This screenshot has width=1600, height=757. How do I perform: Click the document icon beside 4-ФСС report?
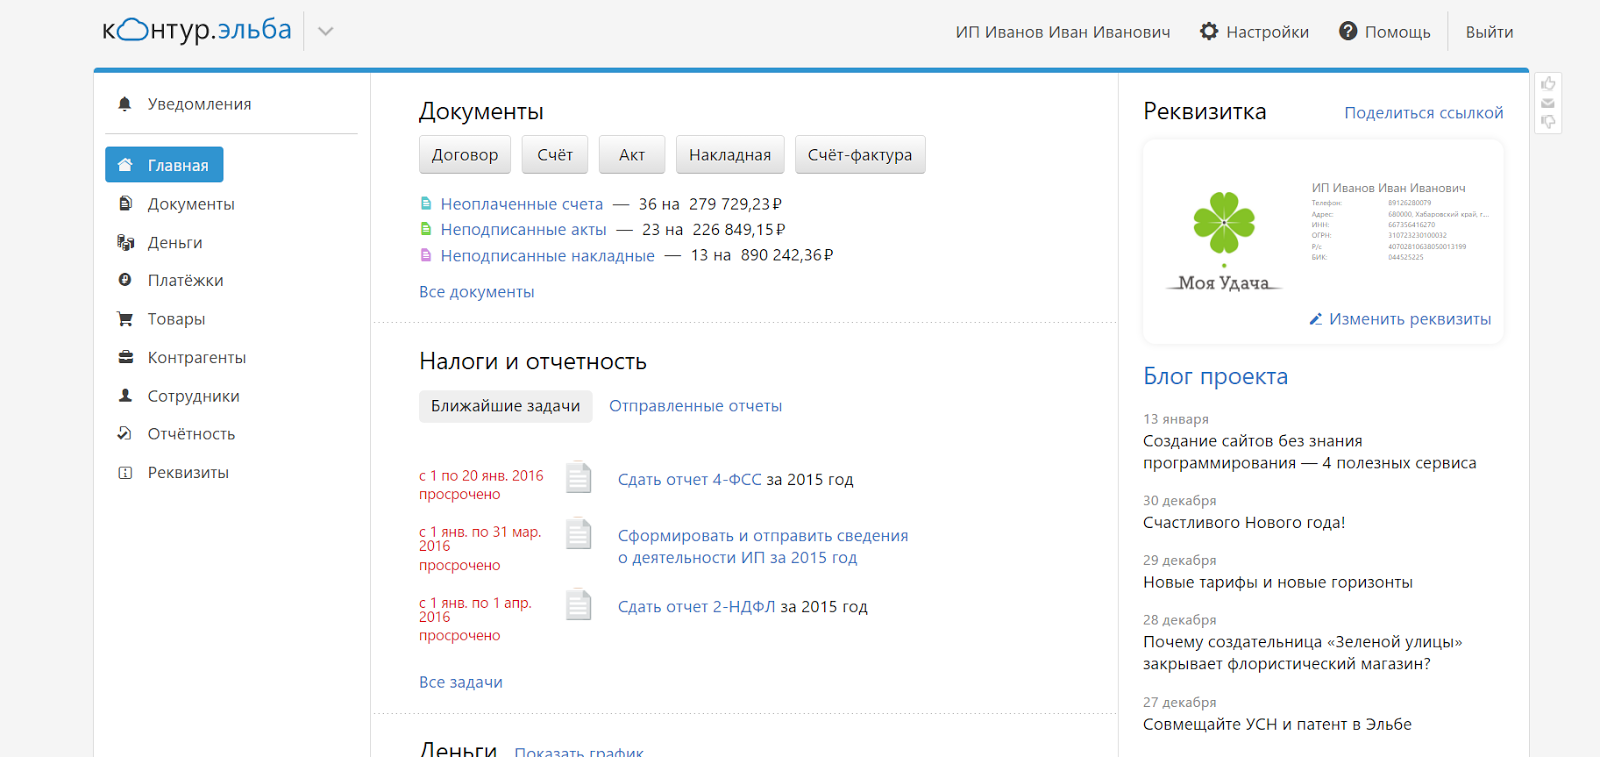point(578,477)
